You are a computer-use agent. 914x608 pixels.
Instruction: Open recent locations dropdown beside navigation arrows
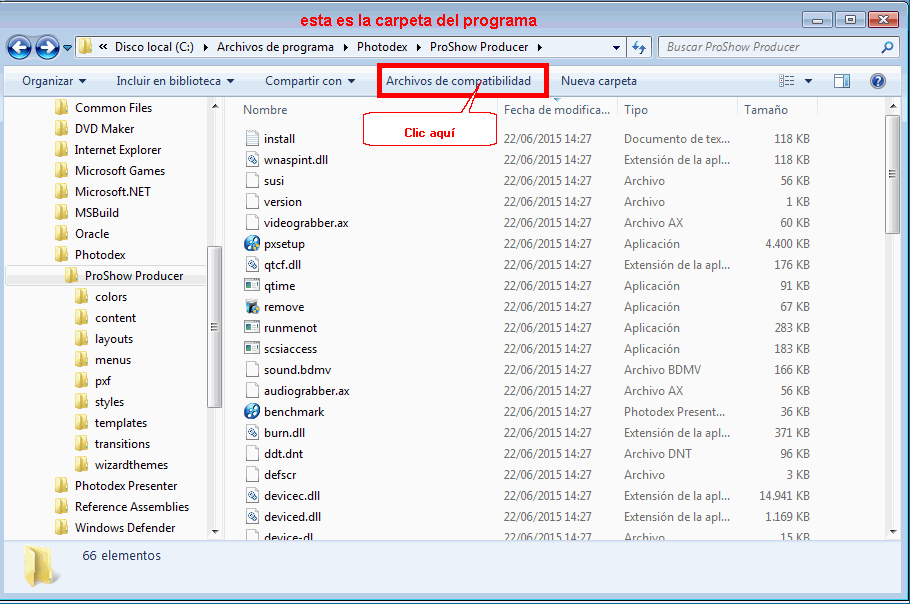(x=67, y=48)
